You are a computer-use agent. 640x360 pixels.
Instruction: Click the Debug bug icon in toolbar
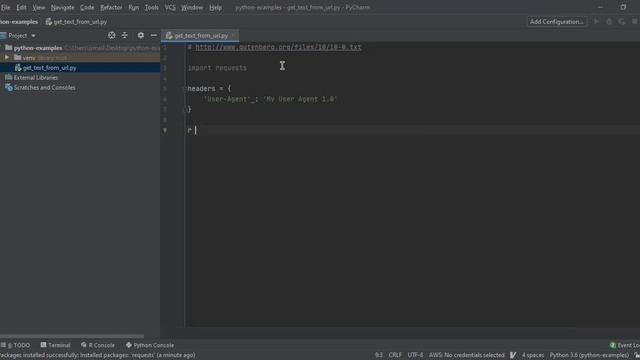click(609, 22)
